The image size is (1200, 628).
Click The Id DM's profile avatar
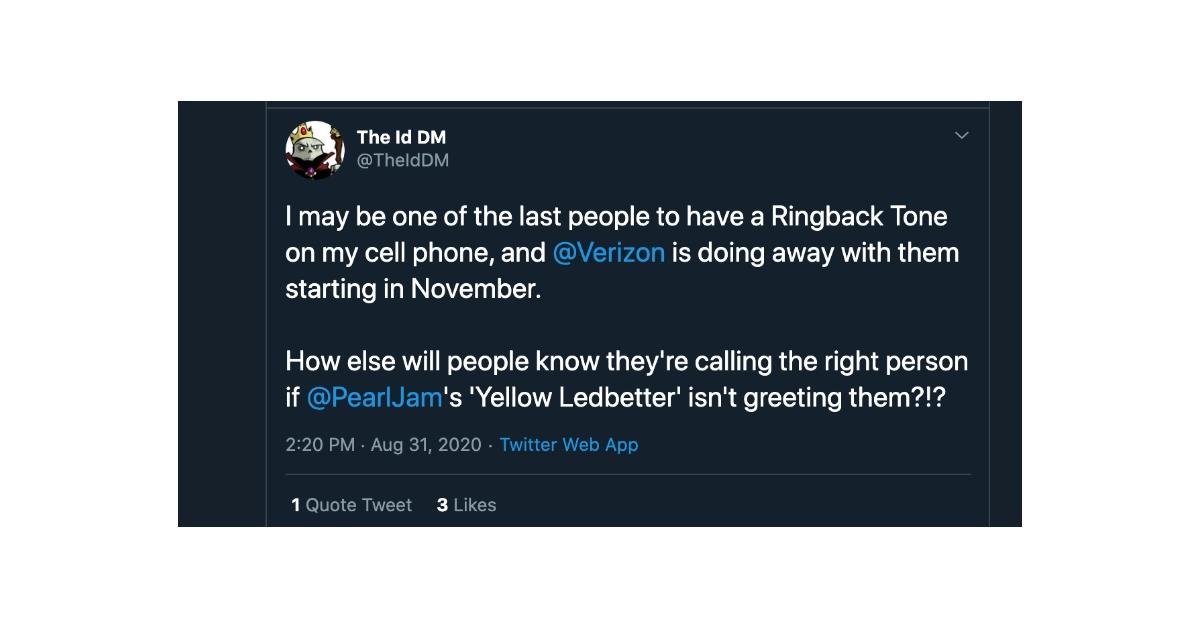click(314, 150)
